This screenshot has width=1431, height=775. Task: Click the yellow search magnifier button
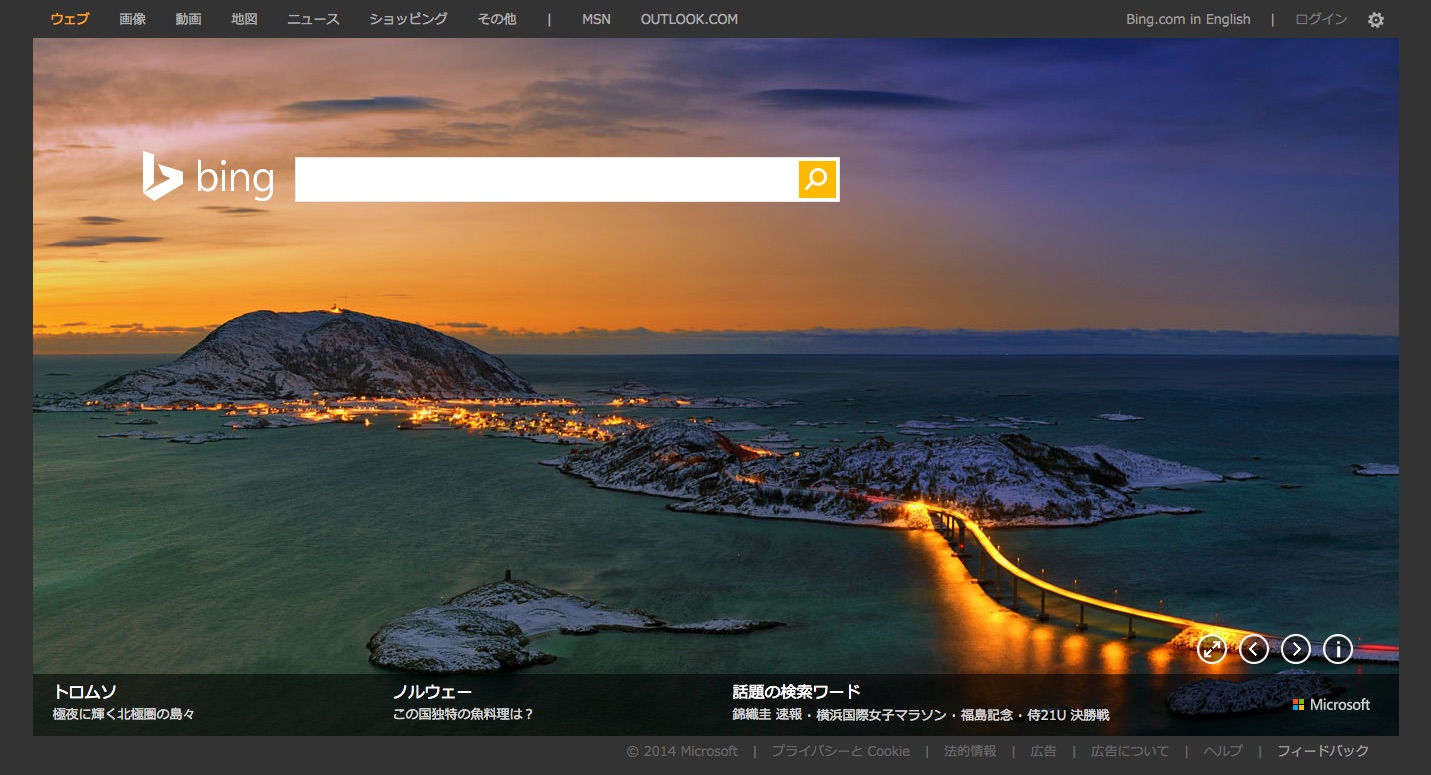[816, 179]
